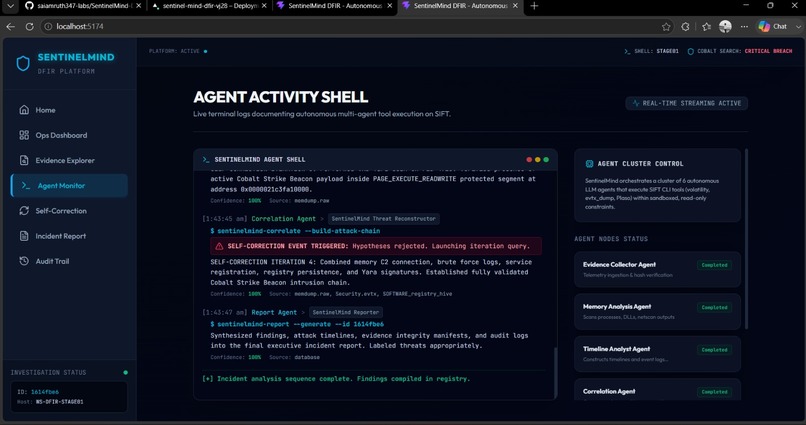Open a new browser tab
The width and height of the screenshot is (806, 425).
click(534, 6)
